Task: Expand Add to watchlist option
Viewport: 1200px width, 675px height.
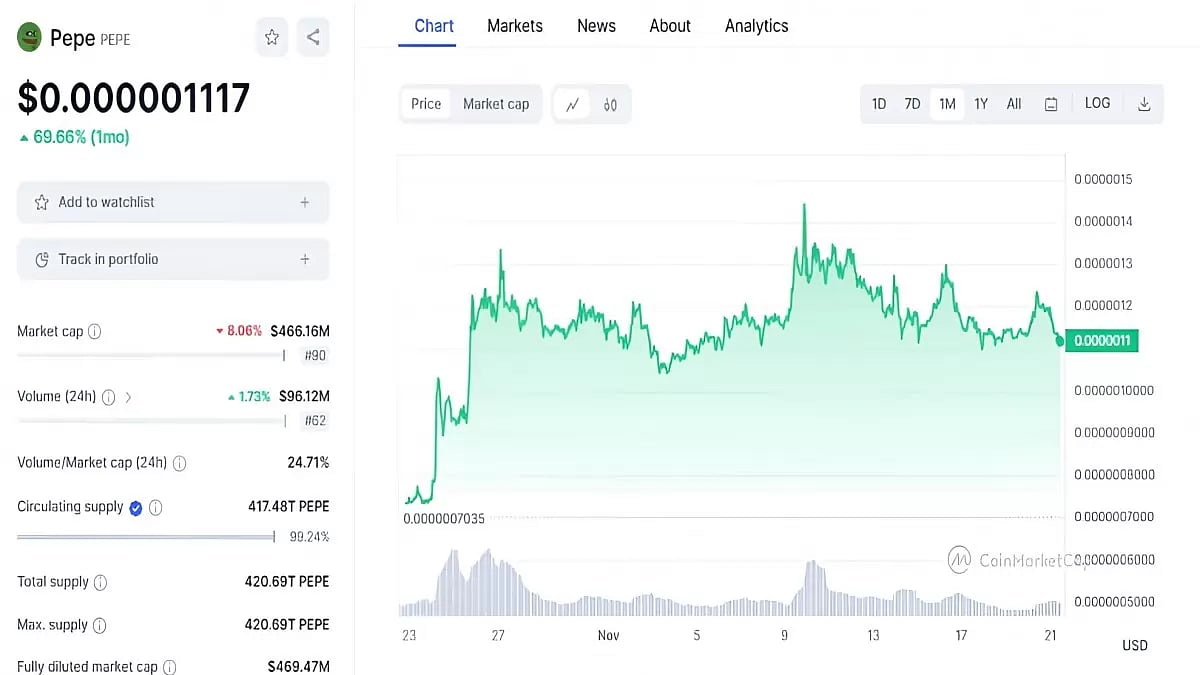Action: (x=305, y=201)
